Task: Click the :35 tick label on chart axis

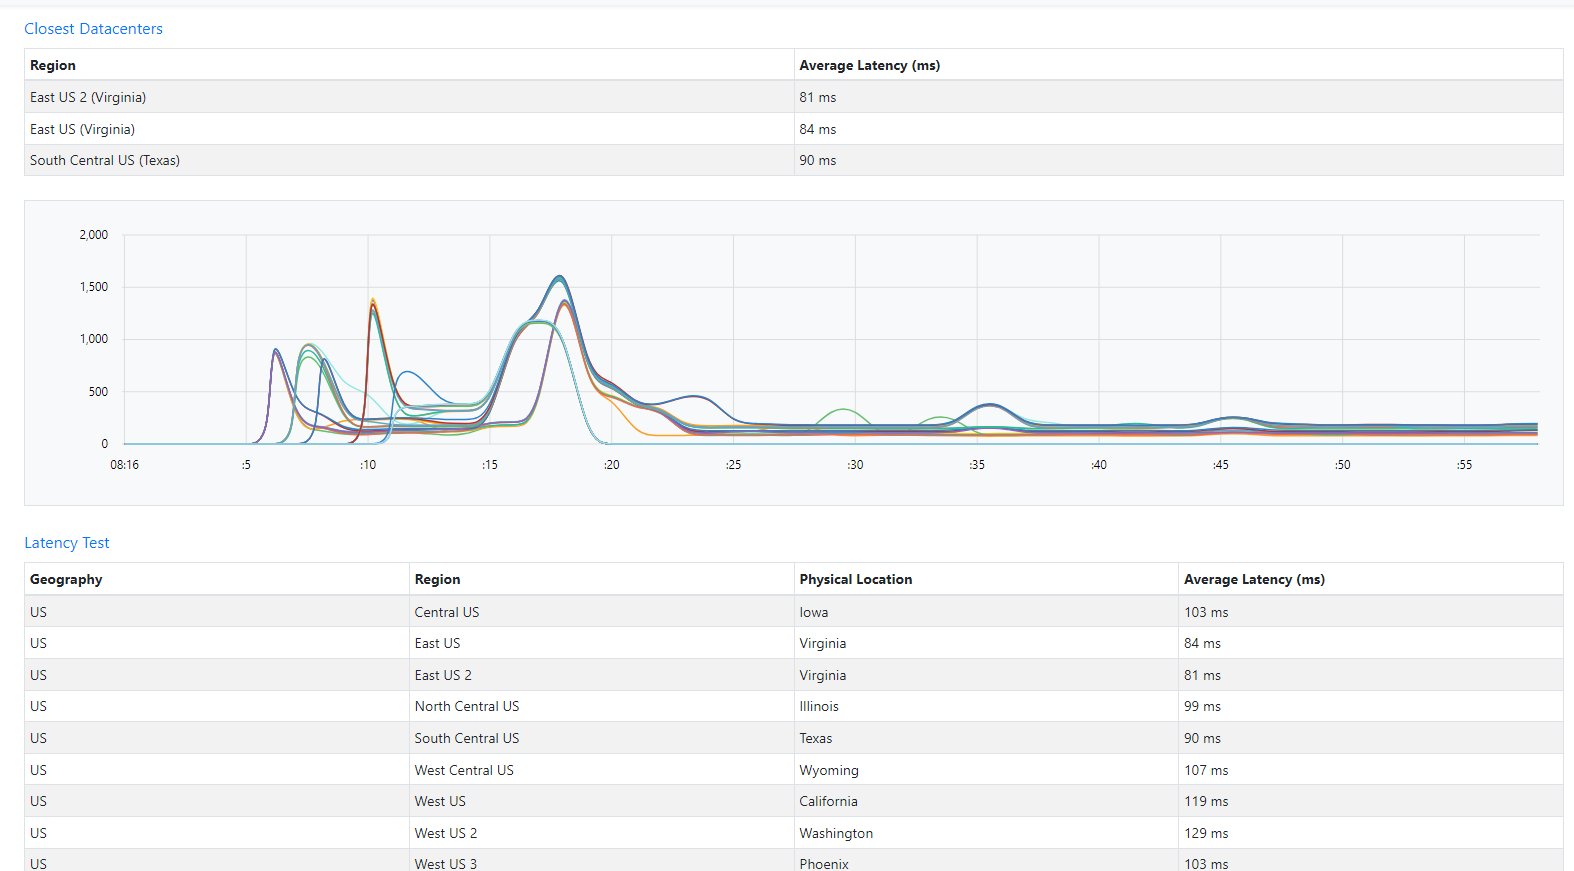Action: tap(977, 465)
